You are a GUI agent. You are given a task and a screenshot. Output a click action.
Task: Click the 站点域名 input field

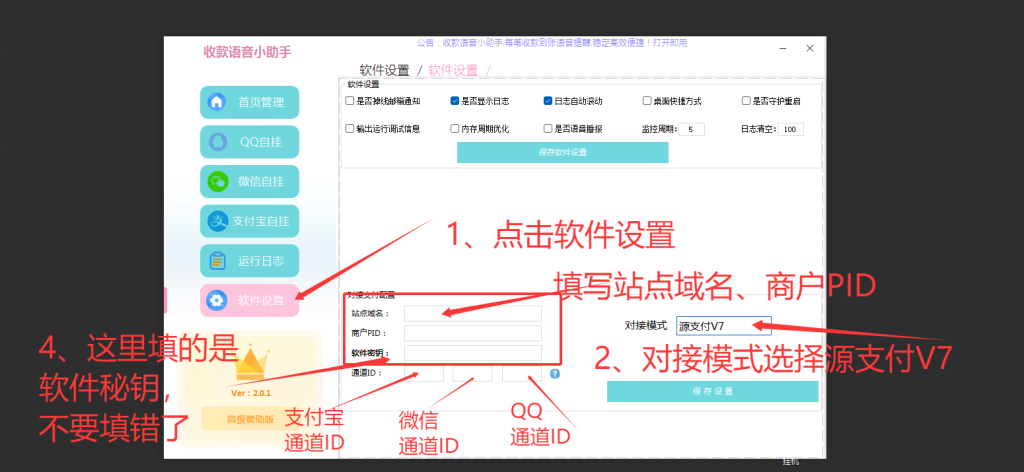click(x=472, y=313)
